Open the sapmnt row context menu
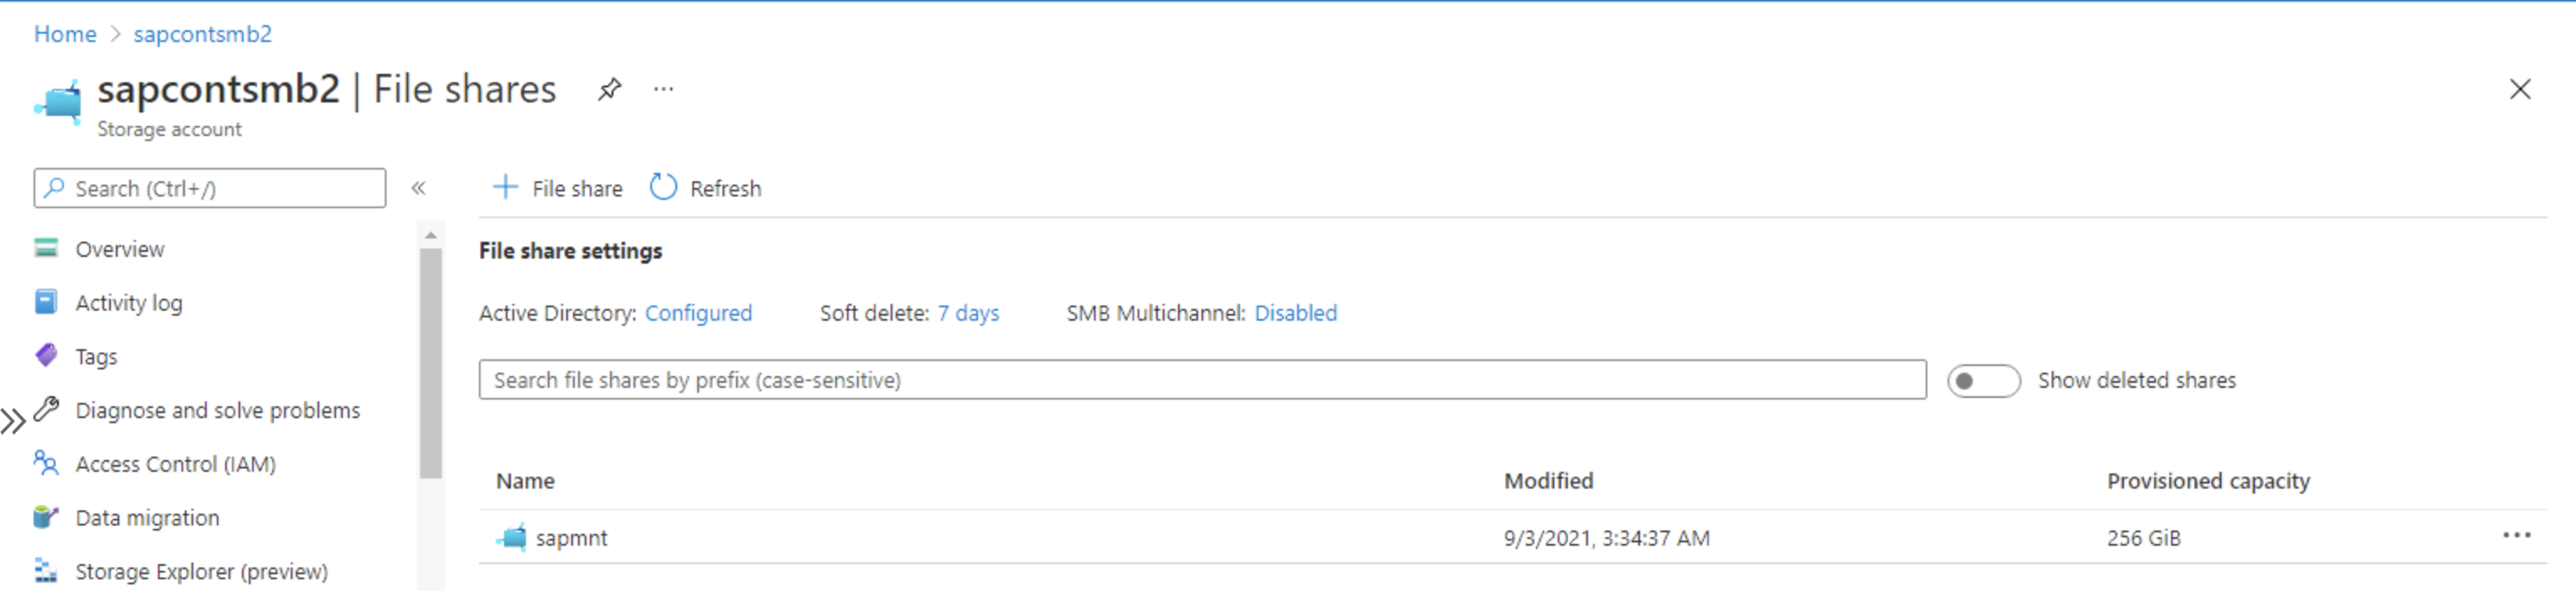Screen dimensions: 2576x591 (x=2518, y=537)
